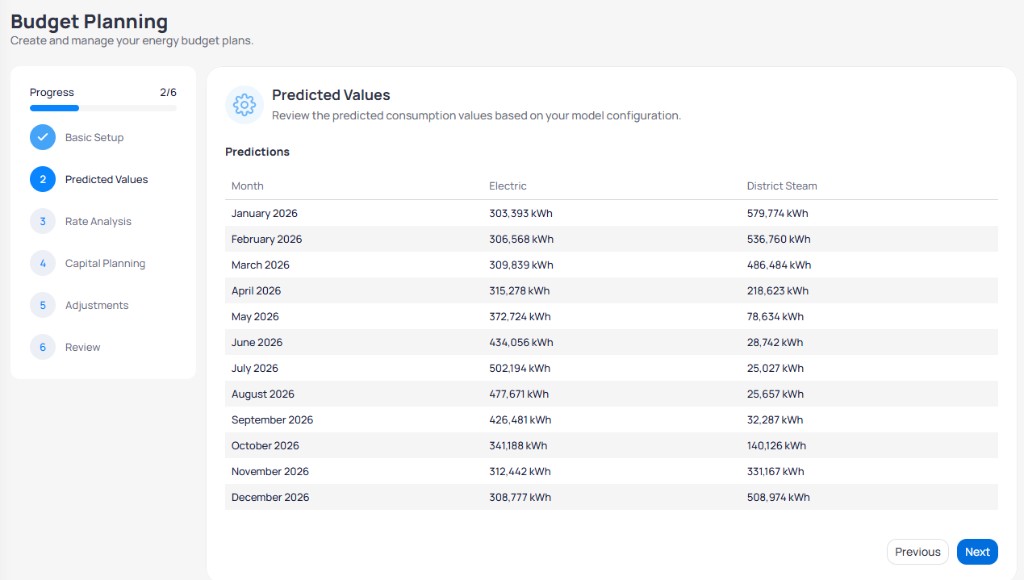The image size is (1024, 580).
Task: Click the Previous button
Action: tap(918, 552)
